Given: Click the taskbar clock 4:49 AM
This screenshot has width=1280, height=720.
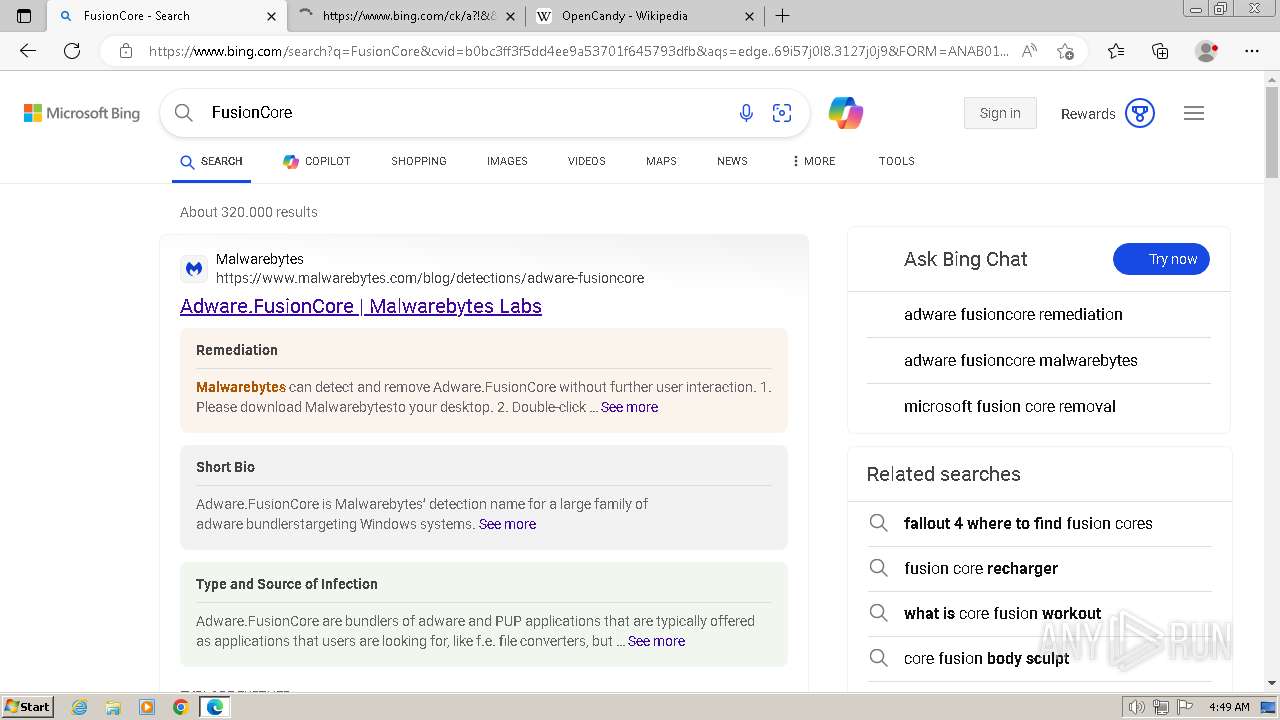Looking at the screenshot, I should click(1229, 707).
